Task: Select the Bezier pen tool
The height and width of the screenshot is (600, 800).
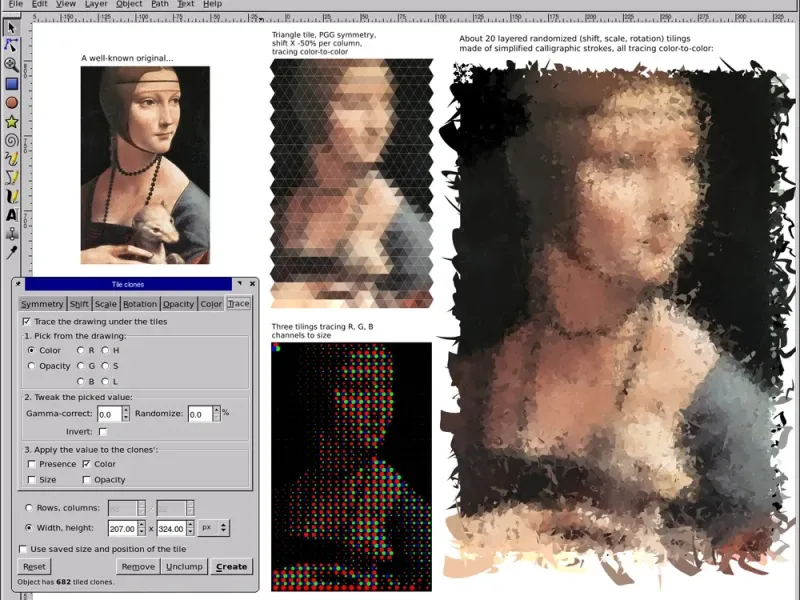Action: pyautogui.click(x=11, y=178)
